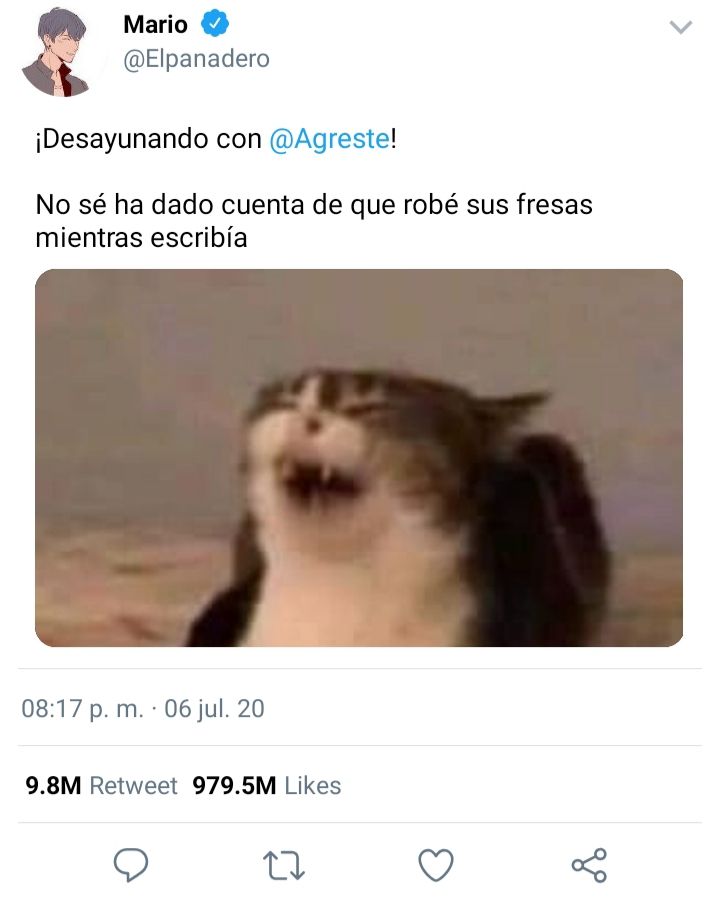Viewport: 720px width, 907px height.
Task: Like the tweet with the heart icon
Action: 435,865
